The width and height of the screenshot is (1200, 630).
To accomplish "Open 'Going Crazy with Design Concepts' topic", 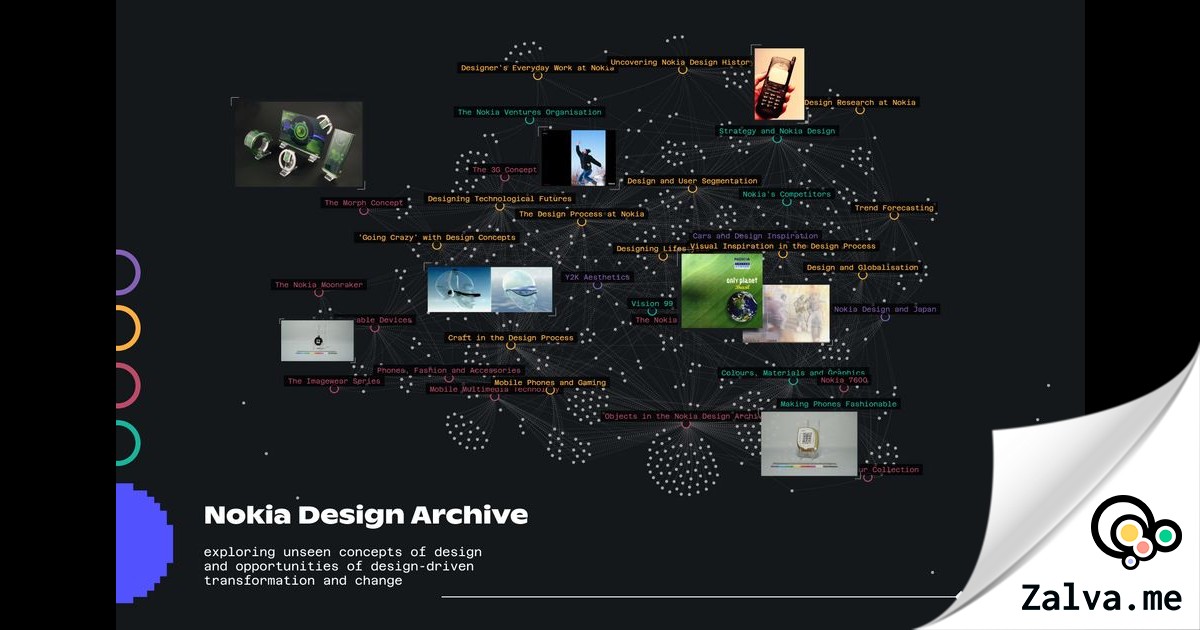I will click(x=437, y=238).
